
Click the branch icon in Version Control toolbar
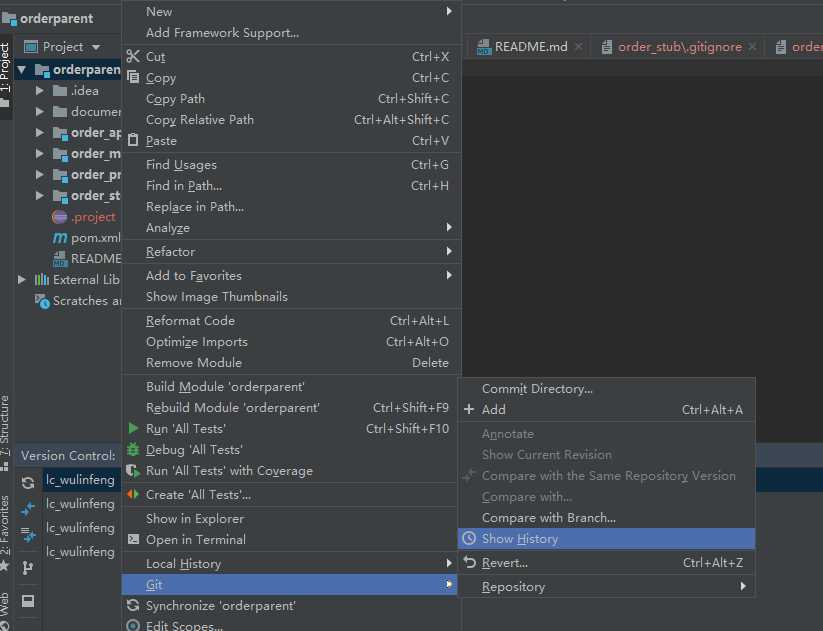pos(28,567)
